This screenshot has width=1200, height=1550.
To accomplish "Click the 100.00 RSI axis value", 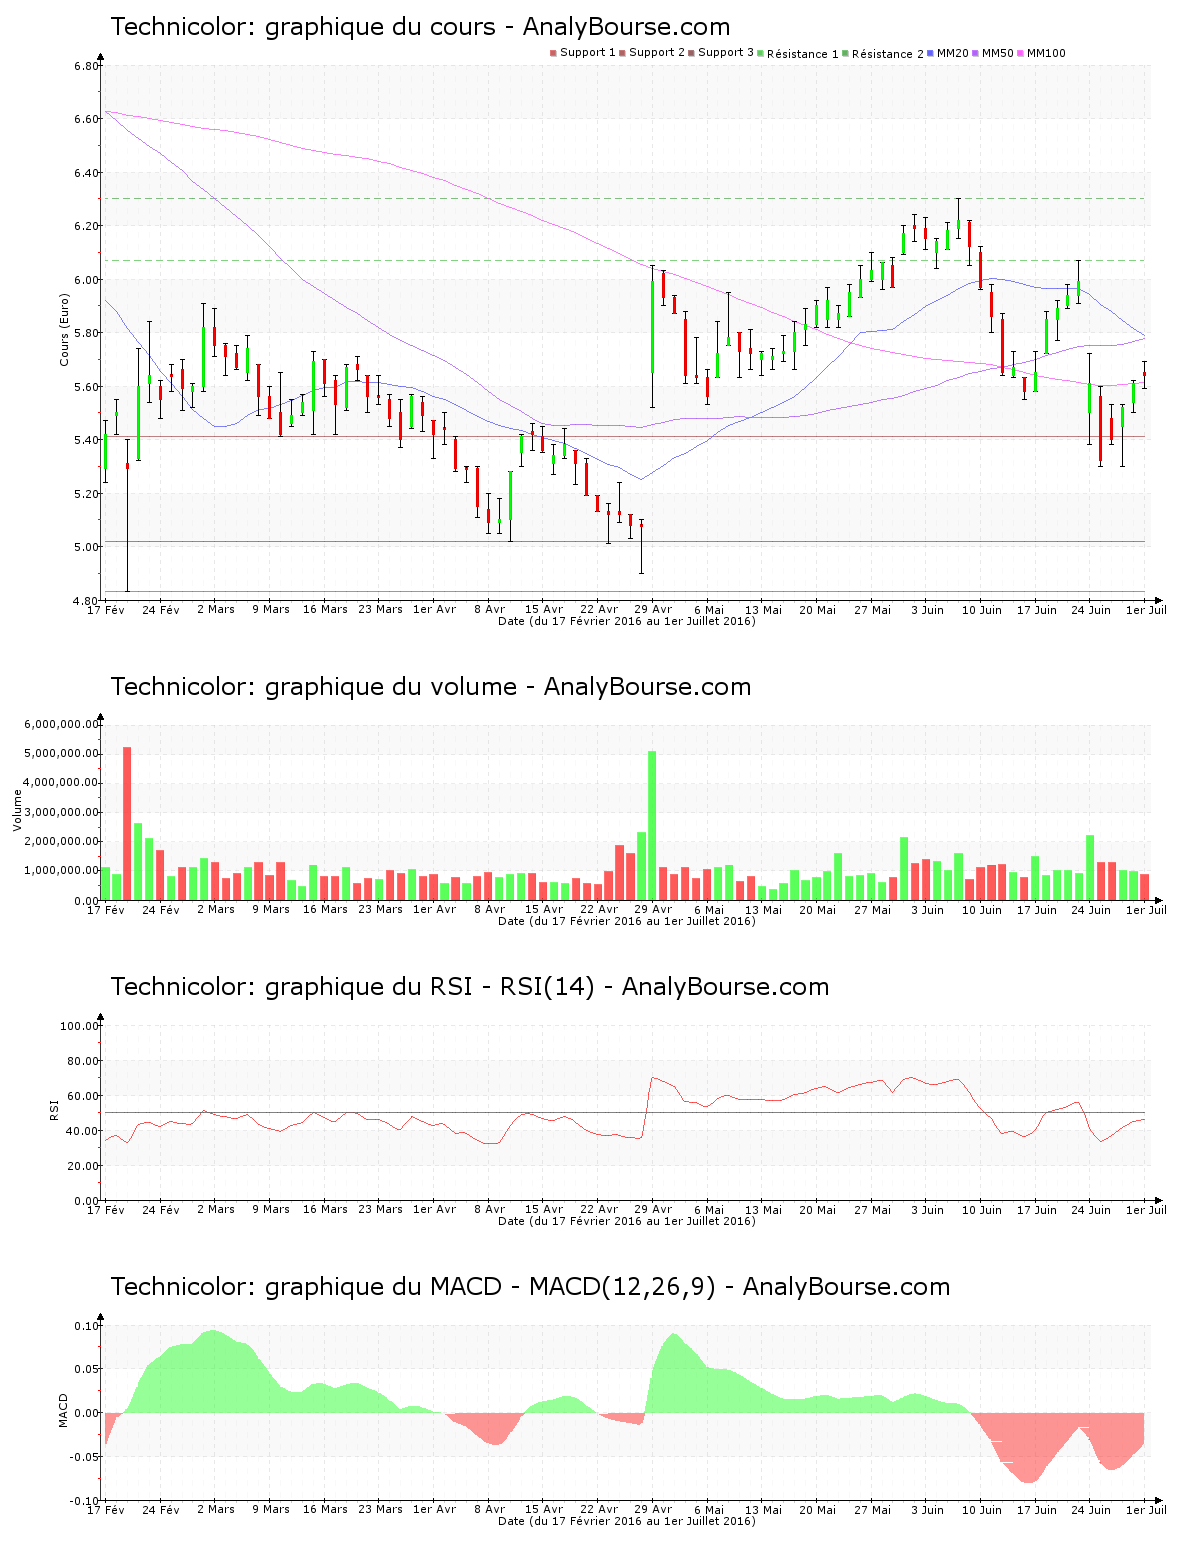I will tap(80, 1026).
